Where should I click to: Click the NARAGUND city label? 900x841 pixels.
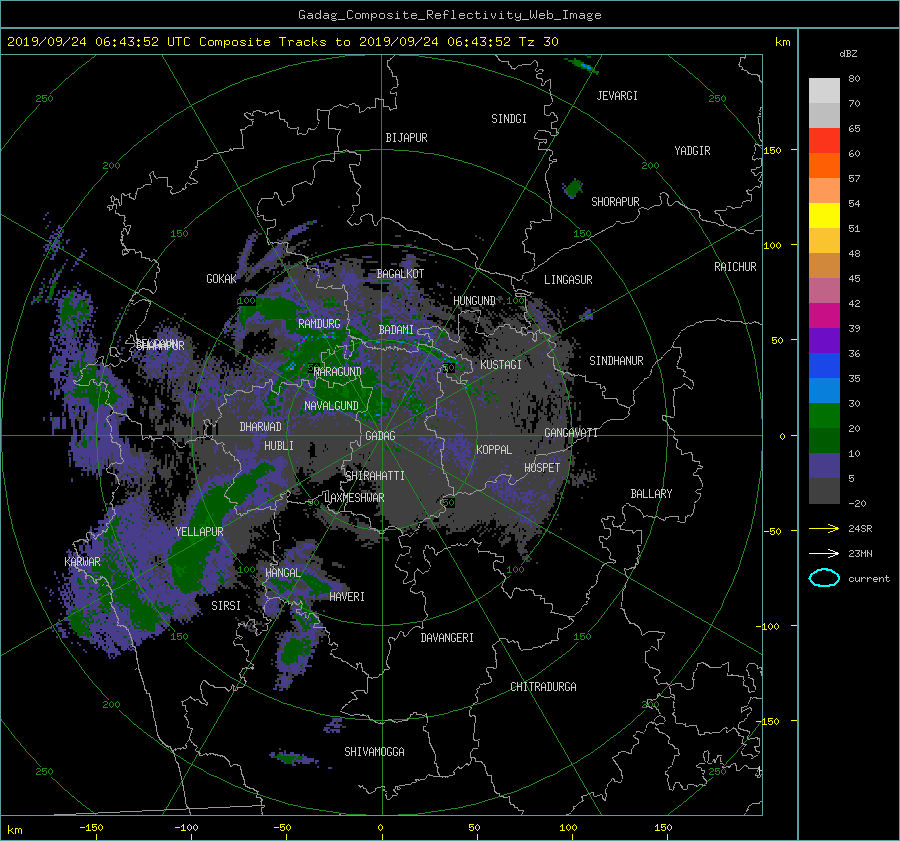338,372
